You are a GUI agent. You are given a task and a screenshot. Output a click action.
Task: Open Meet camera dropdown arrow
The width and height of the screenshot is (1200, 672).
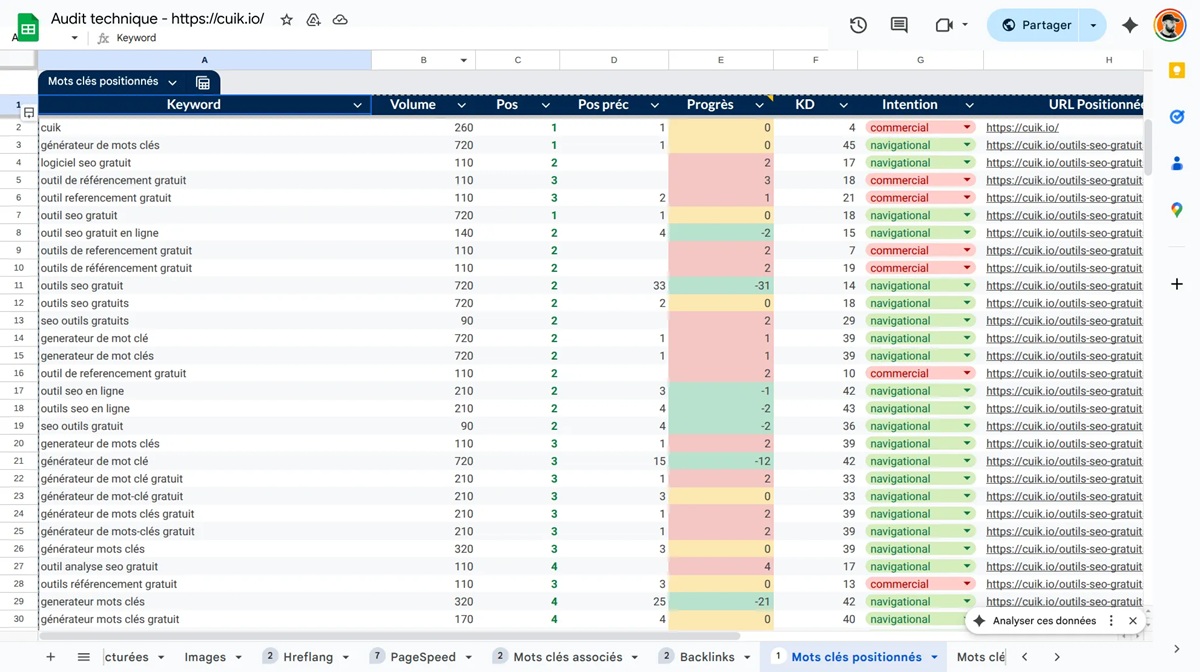point(965,25)
